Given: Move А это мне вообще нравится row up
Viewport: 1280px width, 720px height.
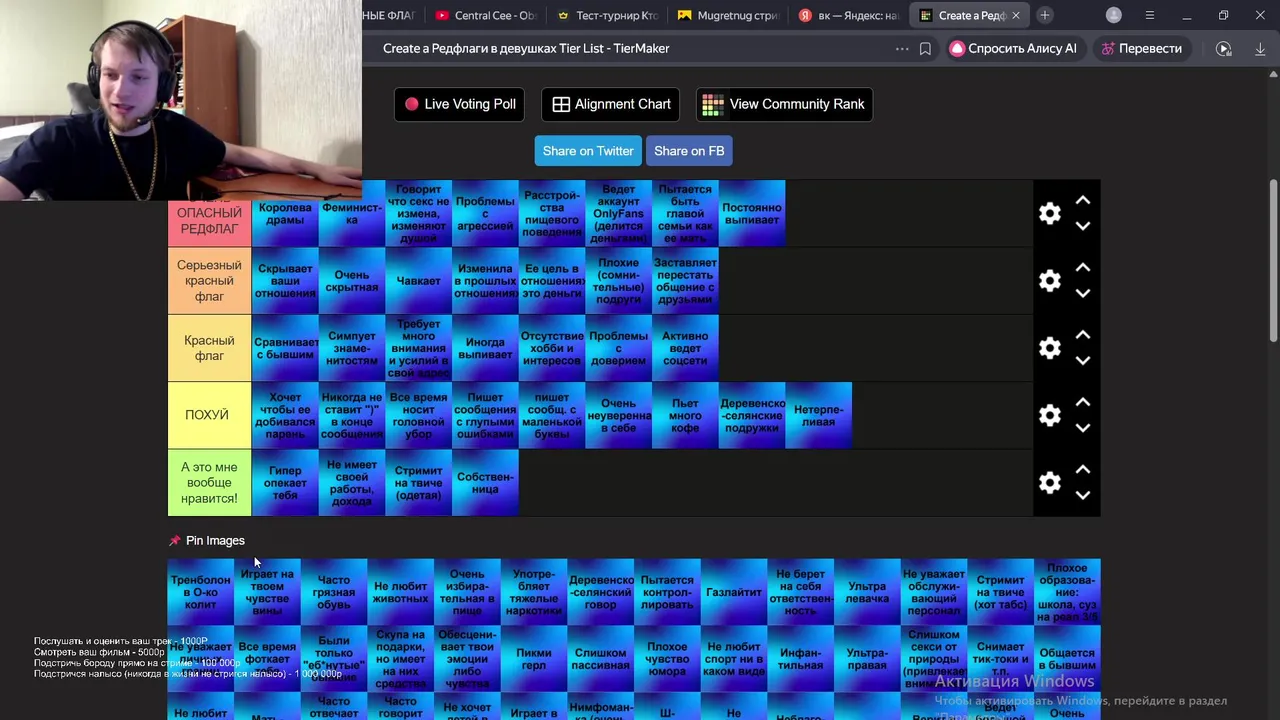Looking at the screenshot, I should tap(1083, 470).
